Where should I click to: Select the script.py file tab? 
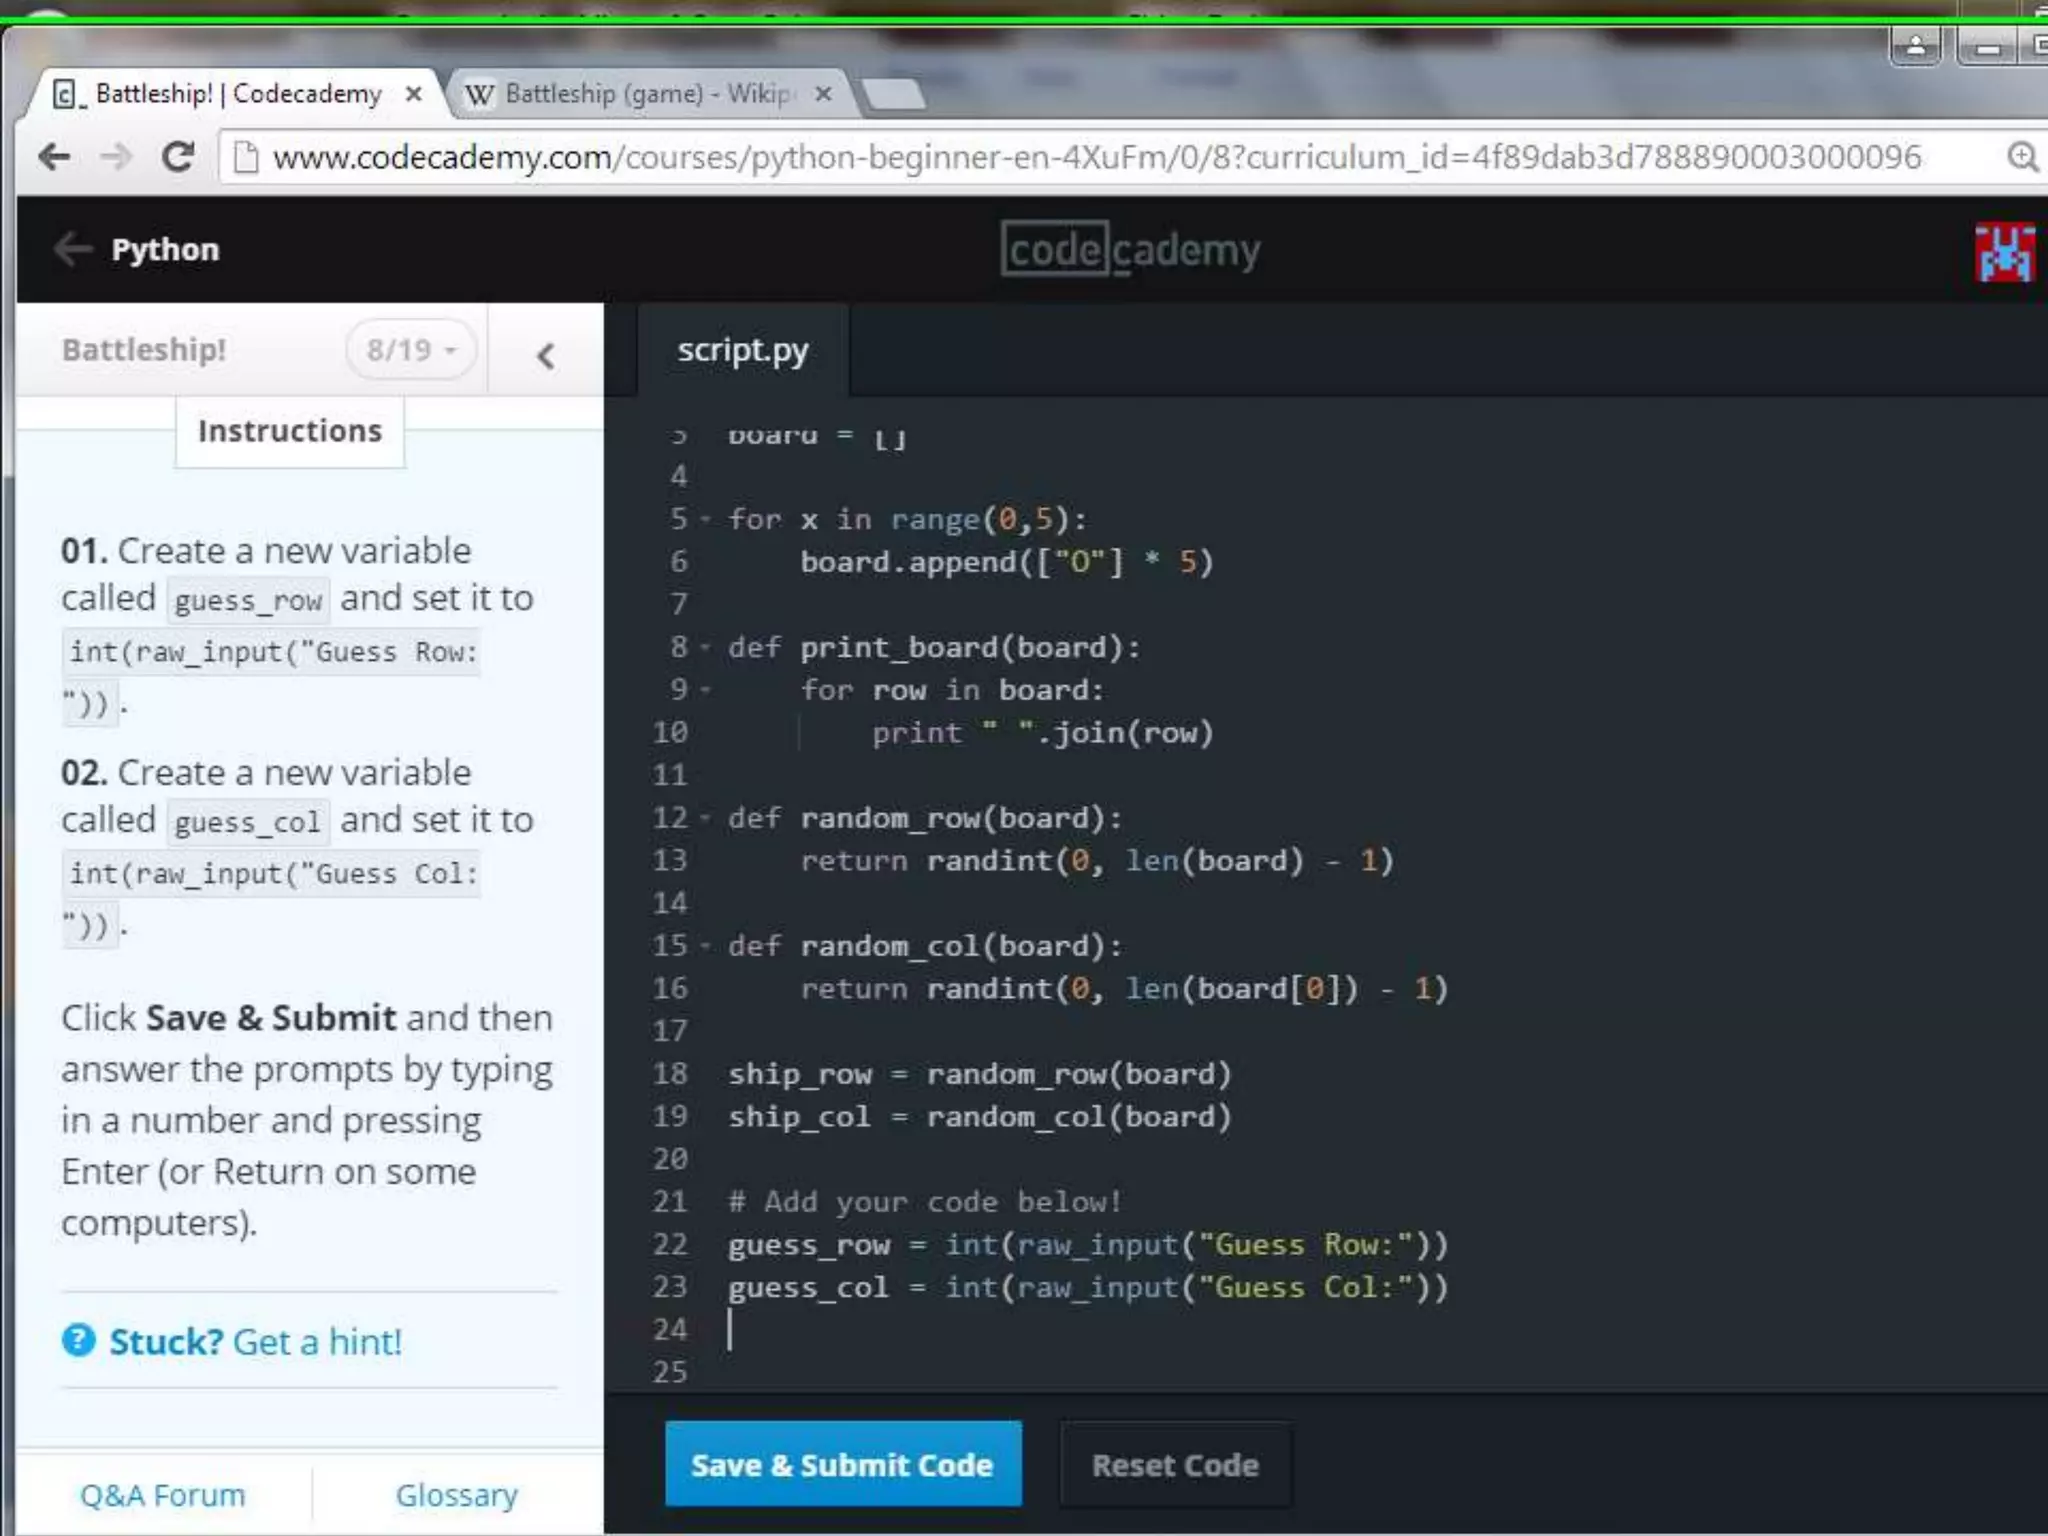[x=742, y=351]
